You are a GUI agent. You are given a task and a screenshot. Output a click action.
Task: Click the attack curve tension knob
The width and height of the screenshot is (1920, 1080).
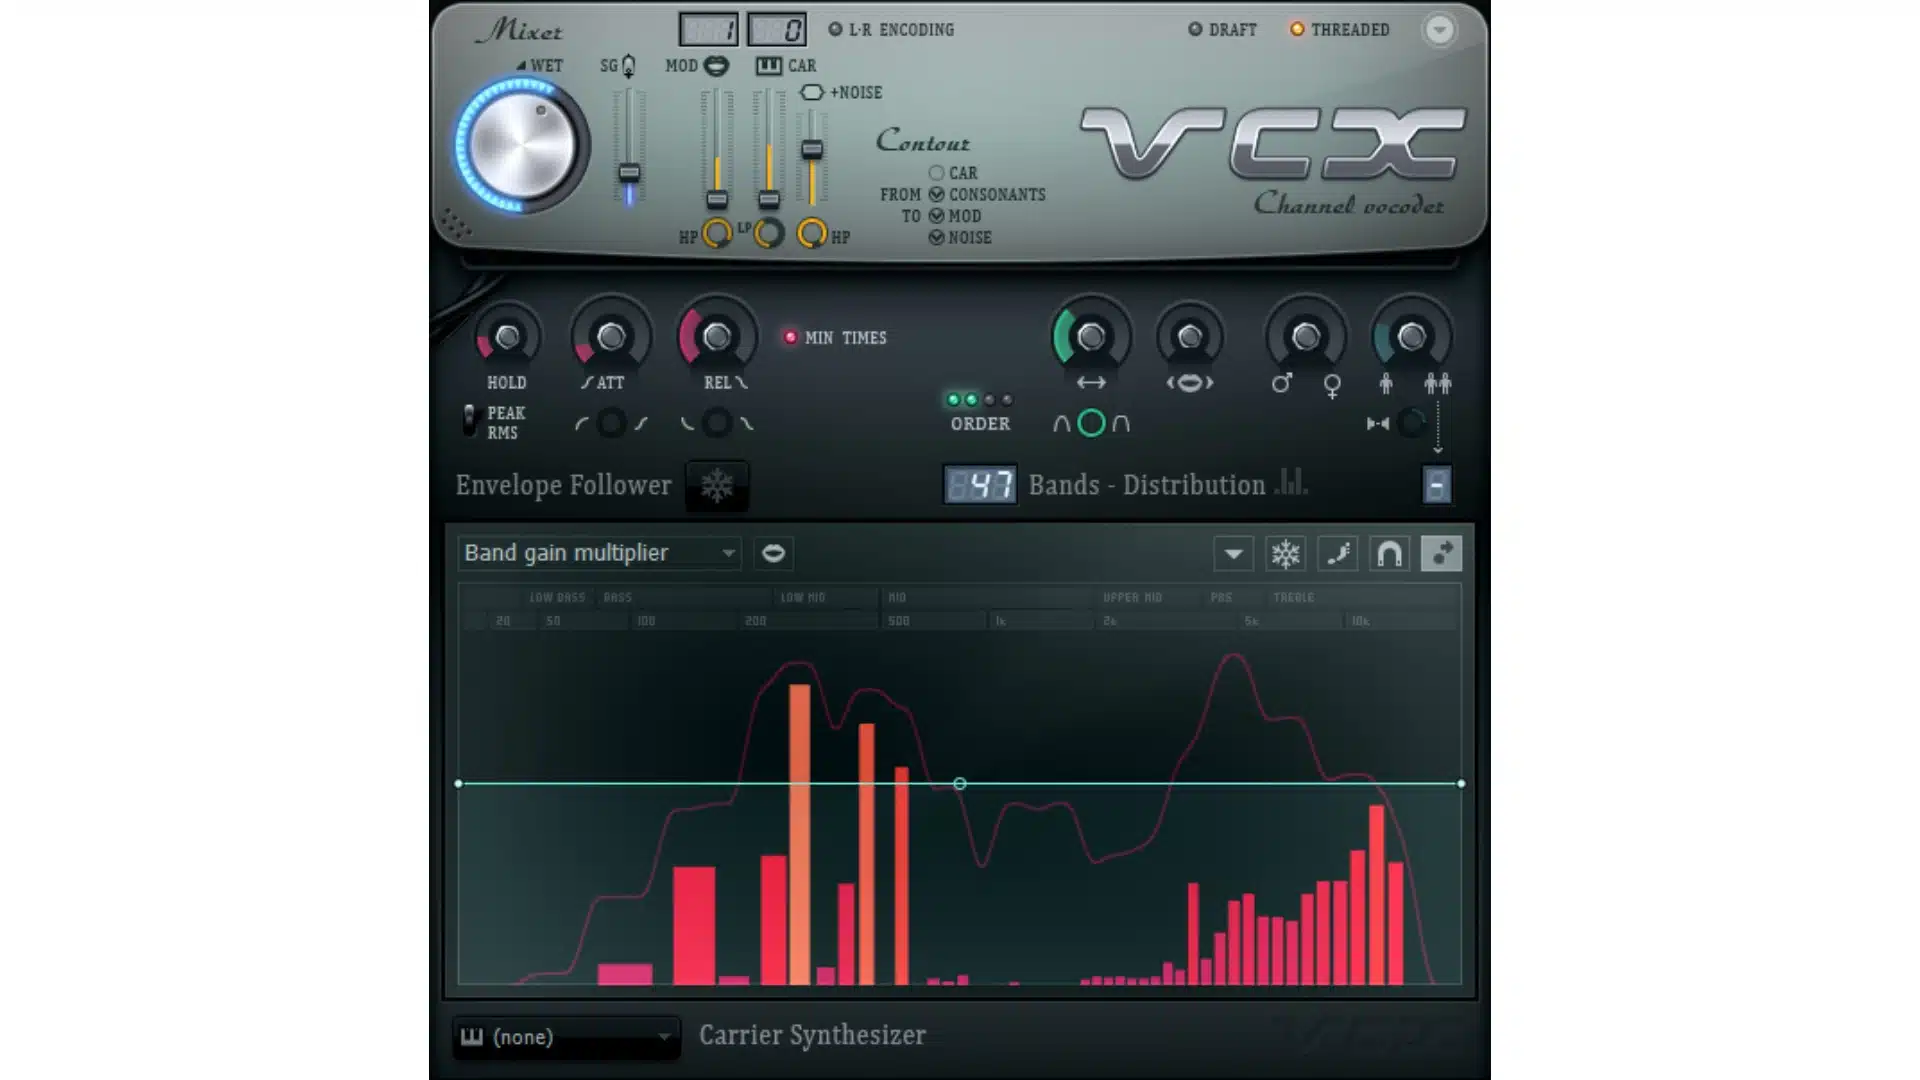(611, 424)
